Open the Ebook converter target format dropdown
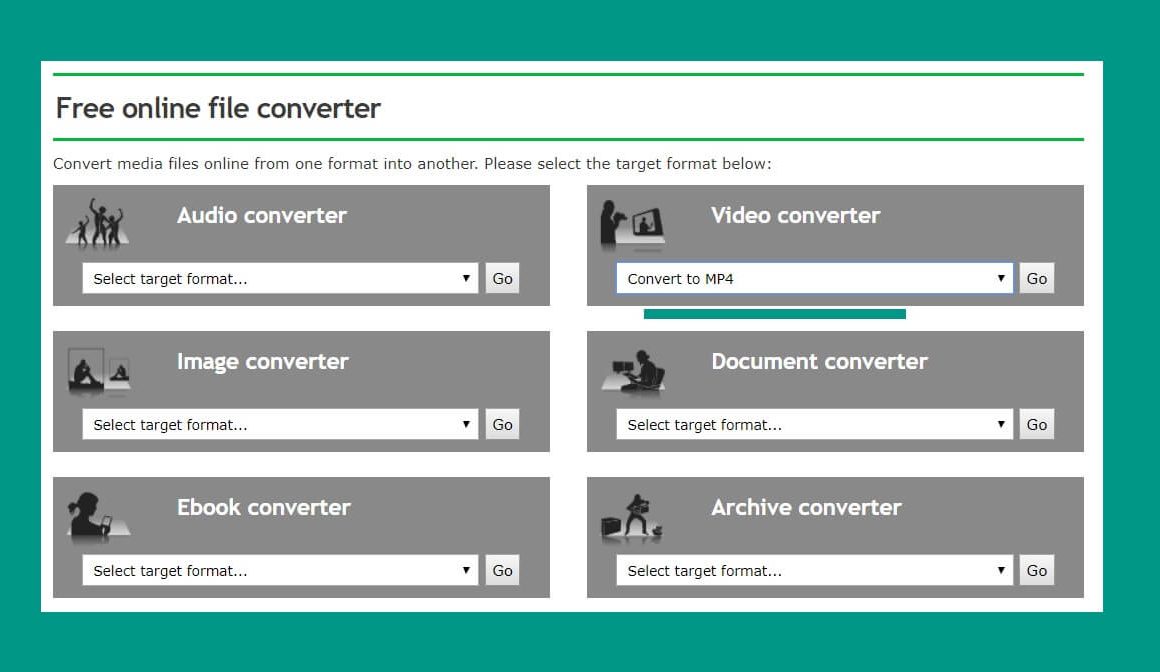The height and width of the screenshot is (672, 1160). tap(280, 570)
